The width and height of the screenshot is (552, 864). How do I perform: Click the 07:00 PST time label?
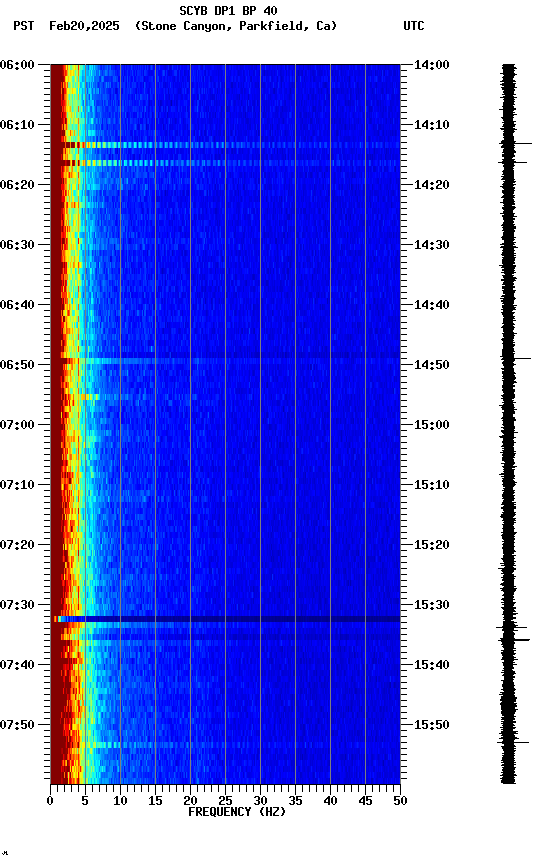coord(17,425)
